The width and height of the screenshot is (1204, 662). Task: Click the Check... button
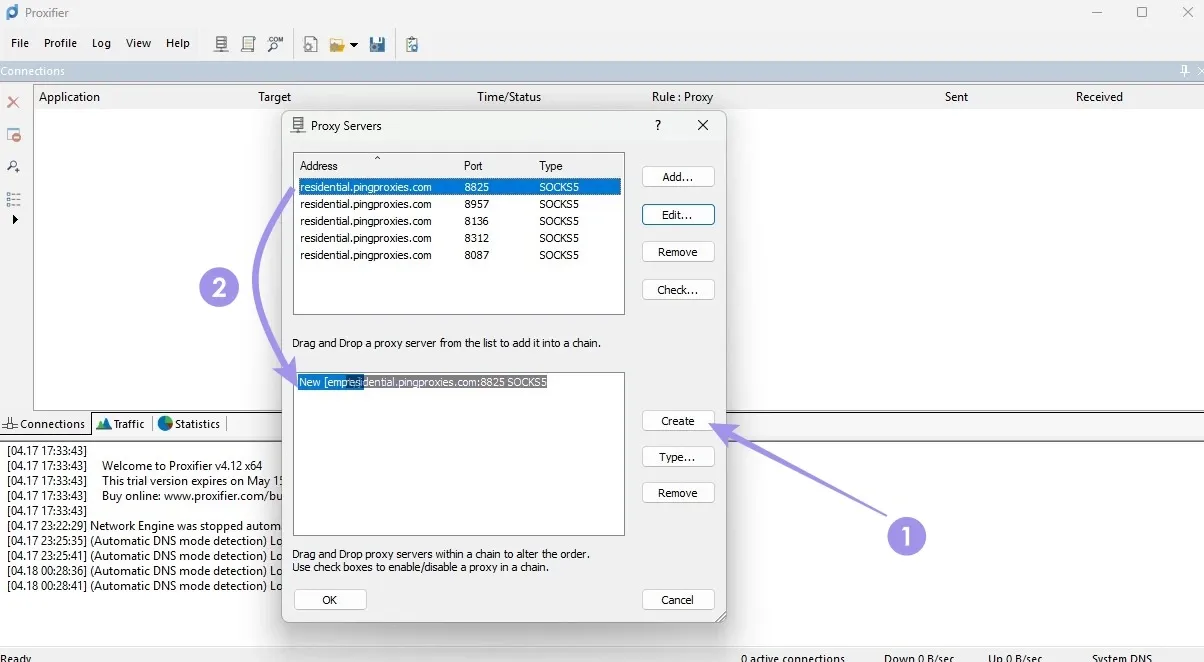coord(678,290)
